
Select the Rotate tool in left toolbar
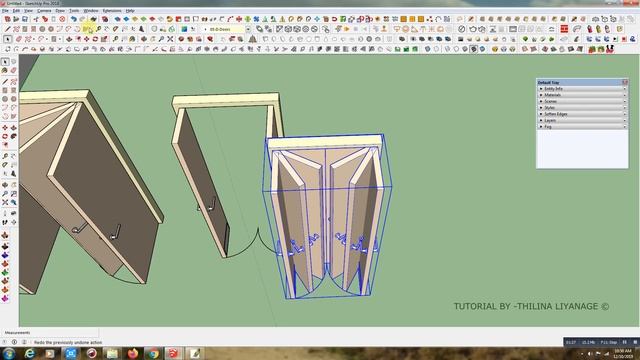pyautogui.click(x=5, y=136)
